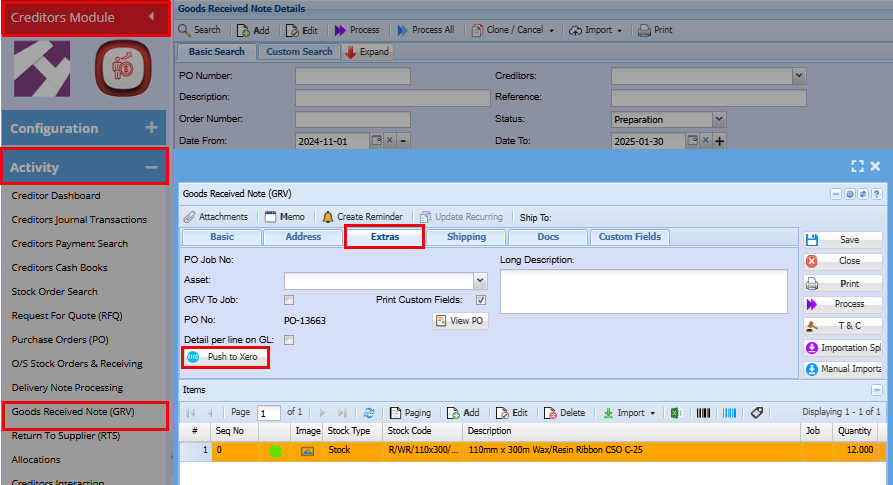
Task: Click the Memo icon in GRV toolbar
Action: 269,217
